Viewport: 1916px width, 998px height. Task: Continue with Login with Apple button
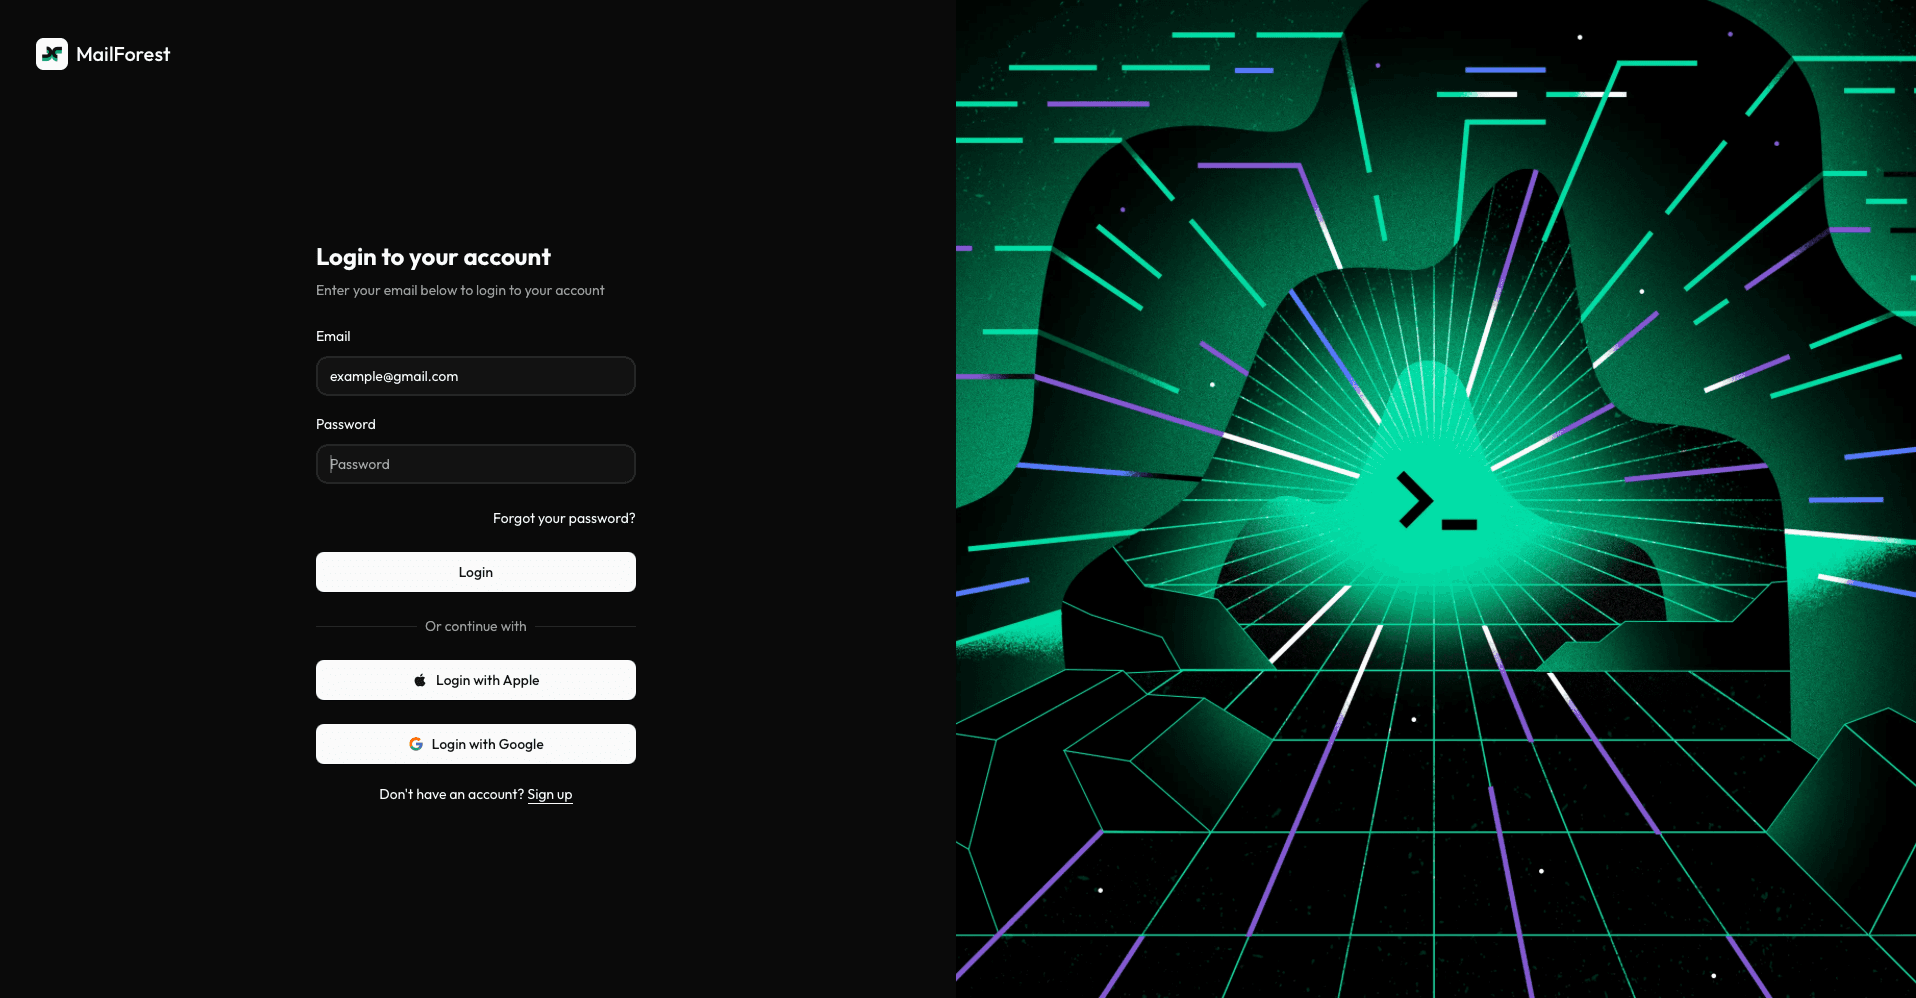pos(476,680)
